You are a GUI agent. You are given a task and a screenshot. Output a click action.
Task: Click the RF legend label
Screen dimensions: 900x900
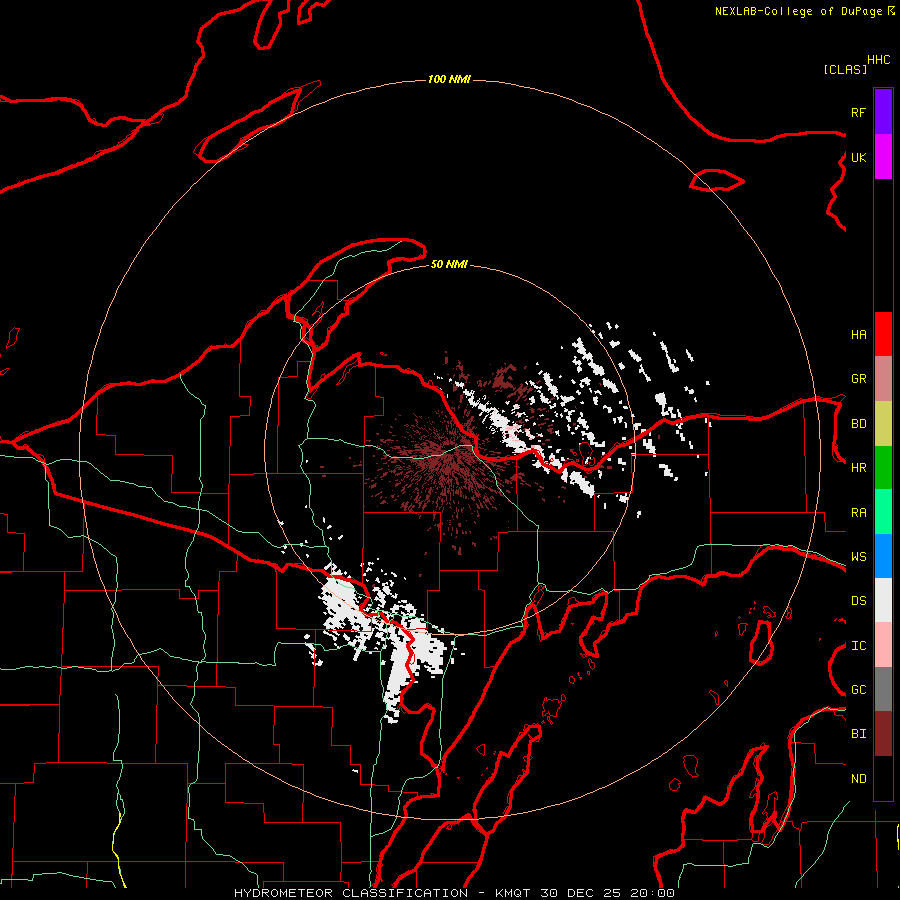click(858, 112)
